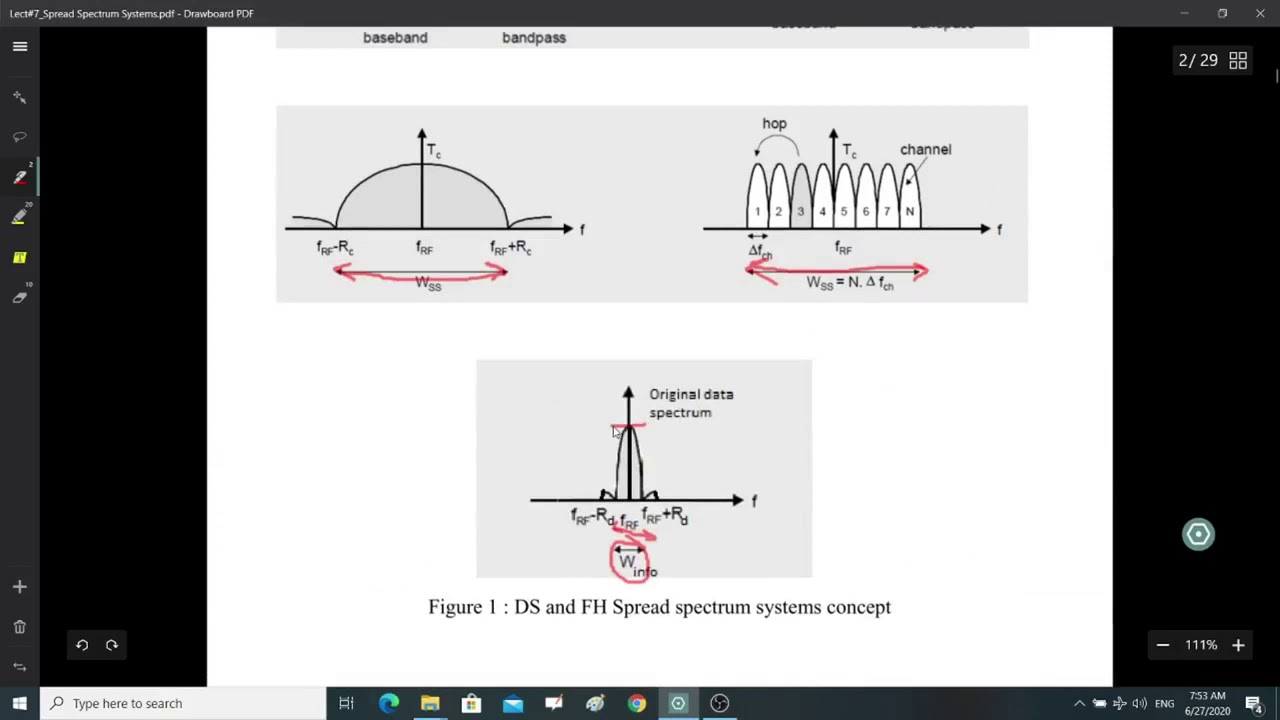
Task: Open the whiteboard pen app in taskbar
Action: point(554,703)
